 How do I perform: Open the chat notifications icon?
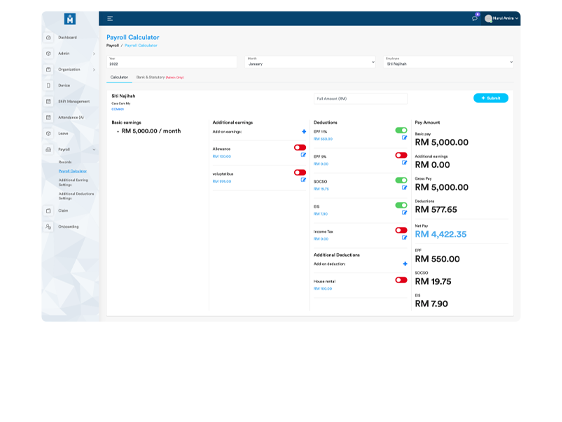tap(475, 18)
